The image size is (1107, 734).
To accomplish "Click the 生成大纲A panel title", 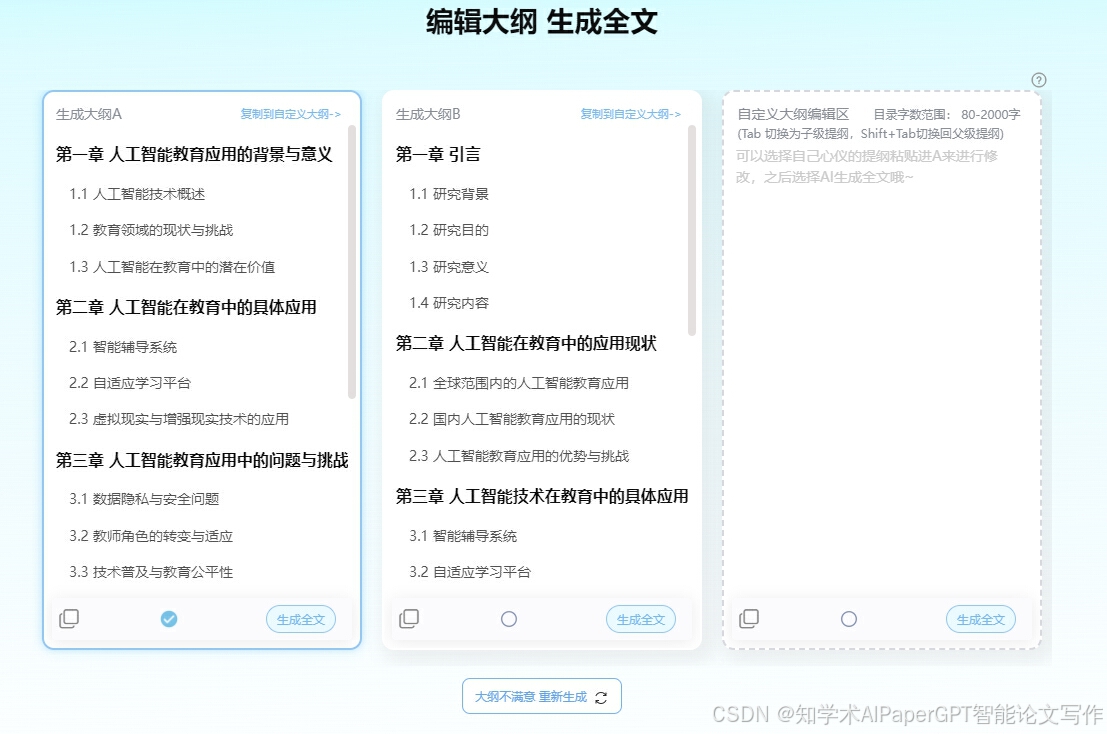I will click(89, 114).
